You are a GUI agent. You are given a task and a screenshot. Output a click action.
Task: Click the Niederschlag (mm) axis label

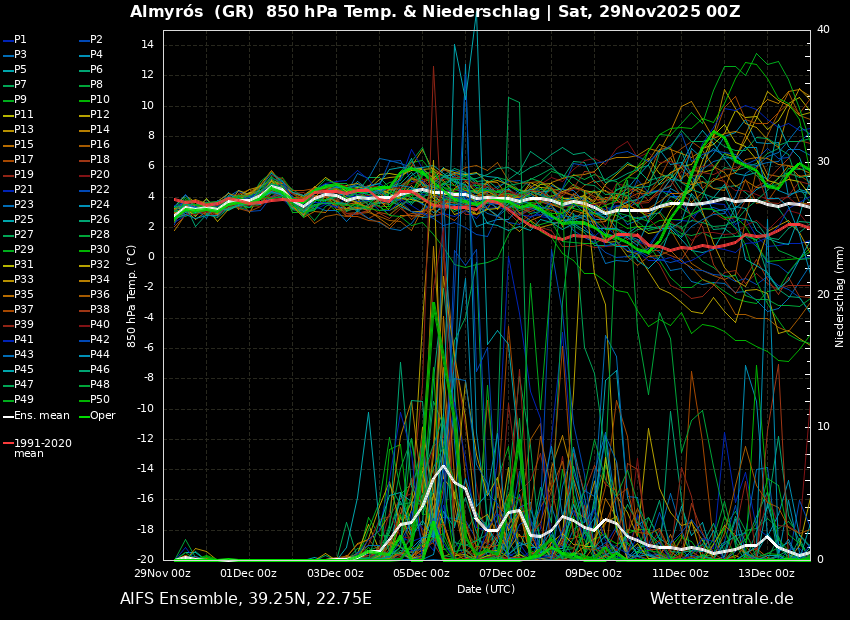point(840,296)
